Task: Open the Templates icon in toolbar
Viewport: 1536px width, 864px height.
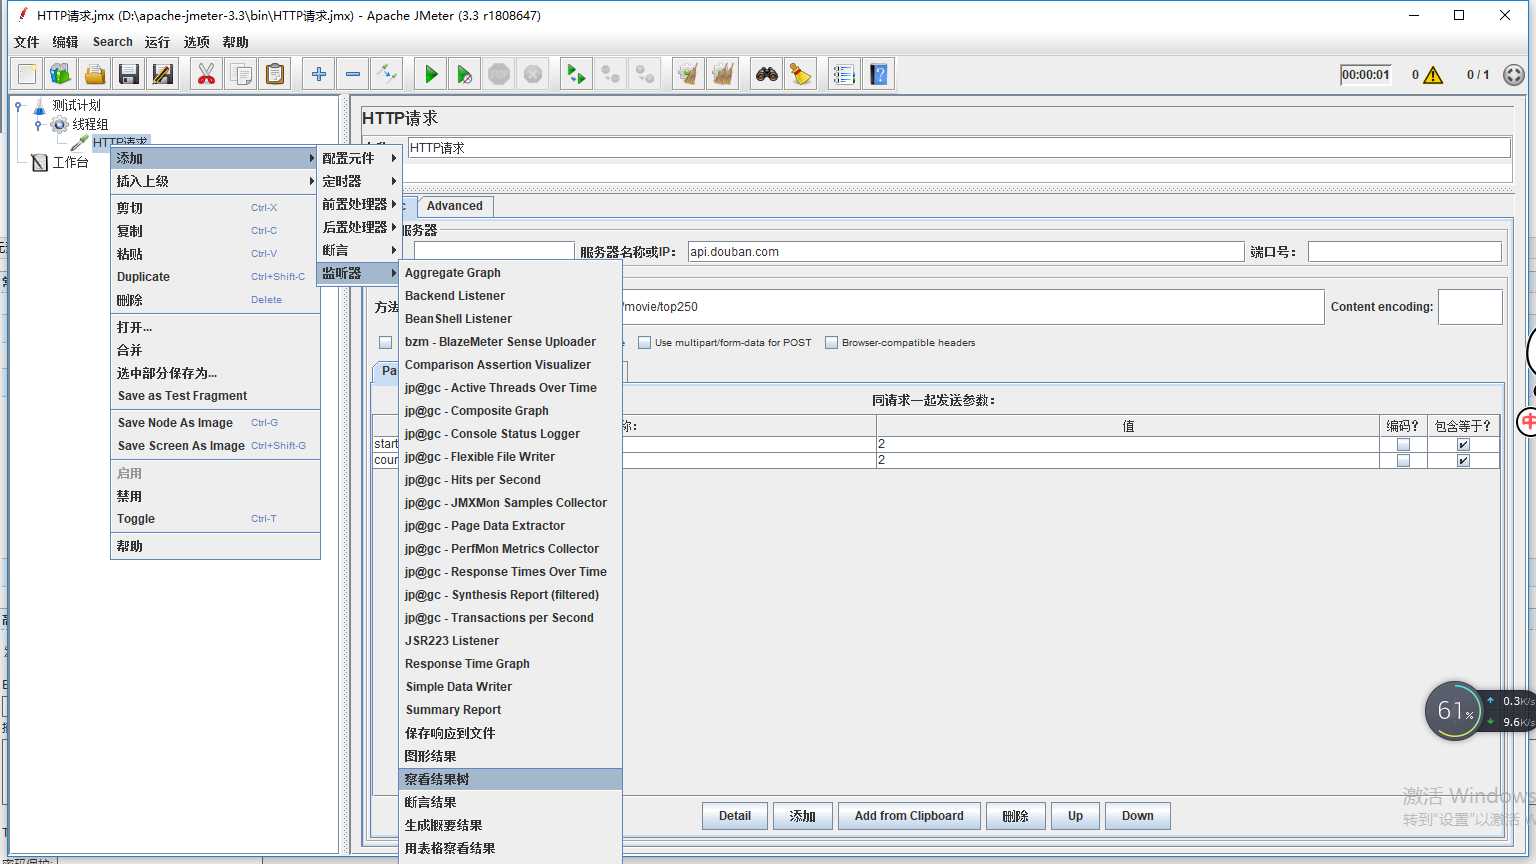Action: click(x=61, y=74)
